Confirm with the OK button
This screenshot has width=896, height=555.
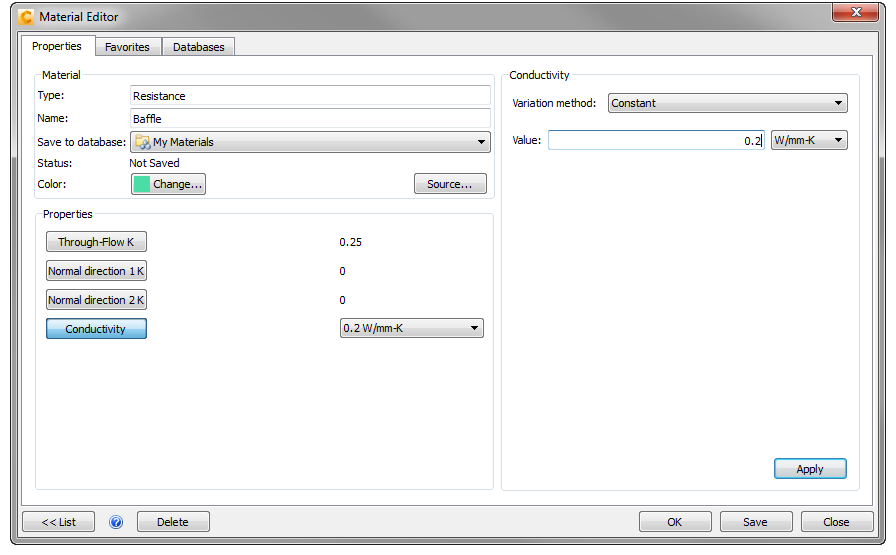pyautogui.click(x=674, y=522)
